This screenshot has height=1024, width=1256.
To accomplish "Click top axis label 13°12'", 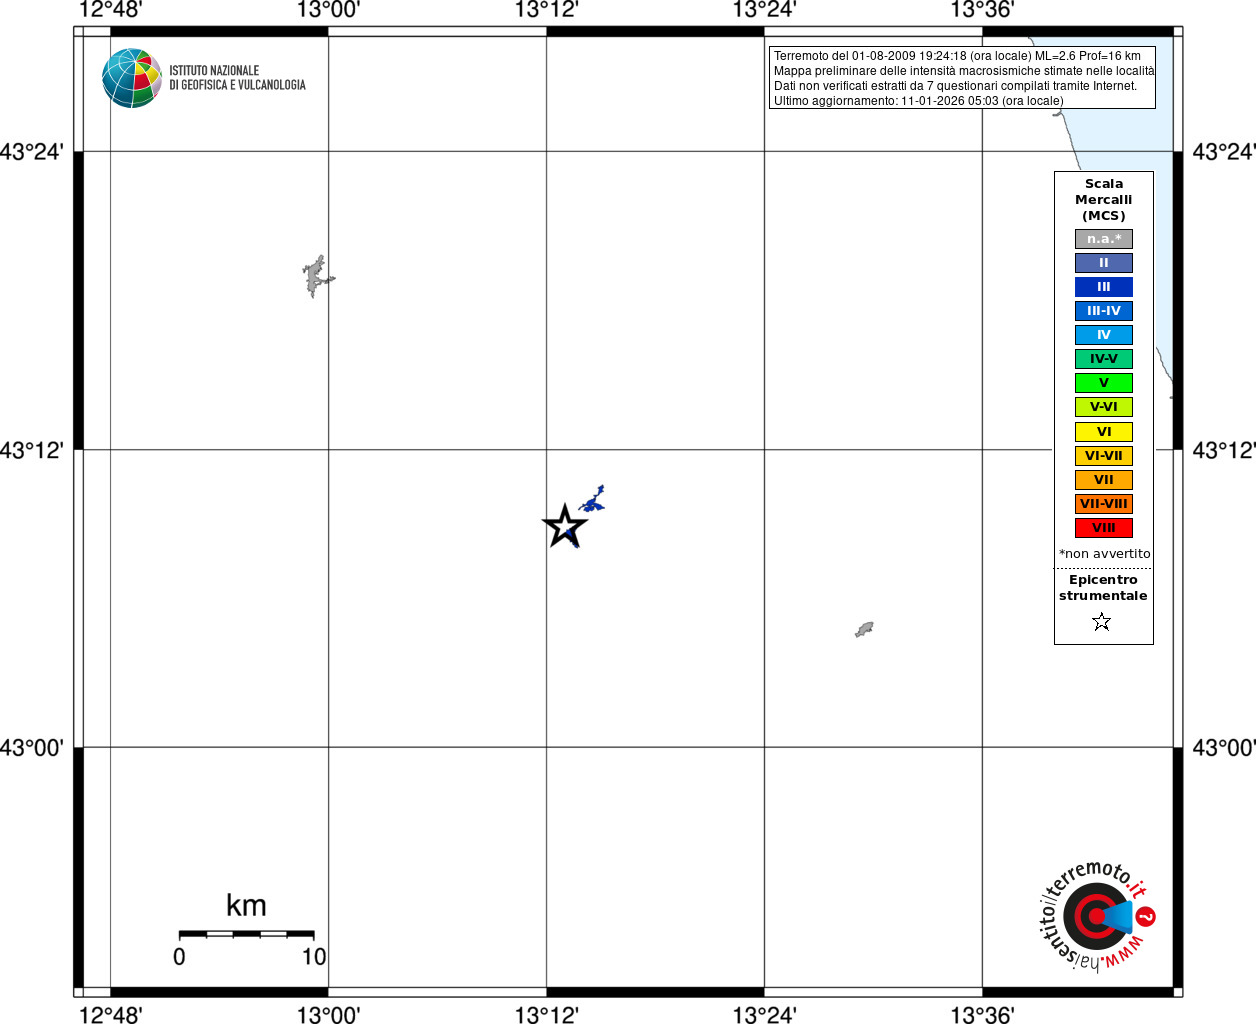I will [546, 10].
